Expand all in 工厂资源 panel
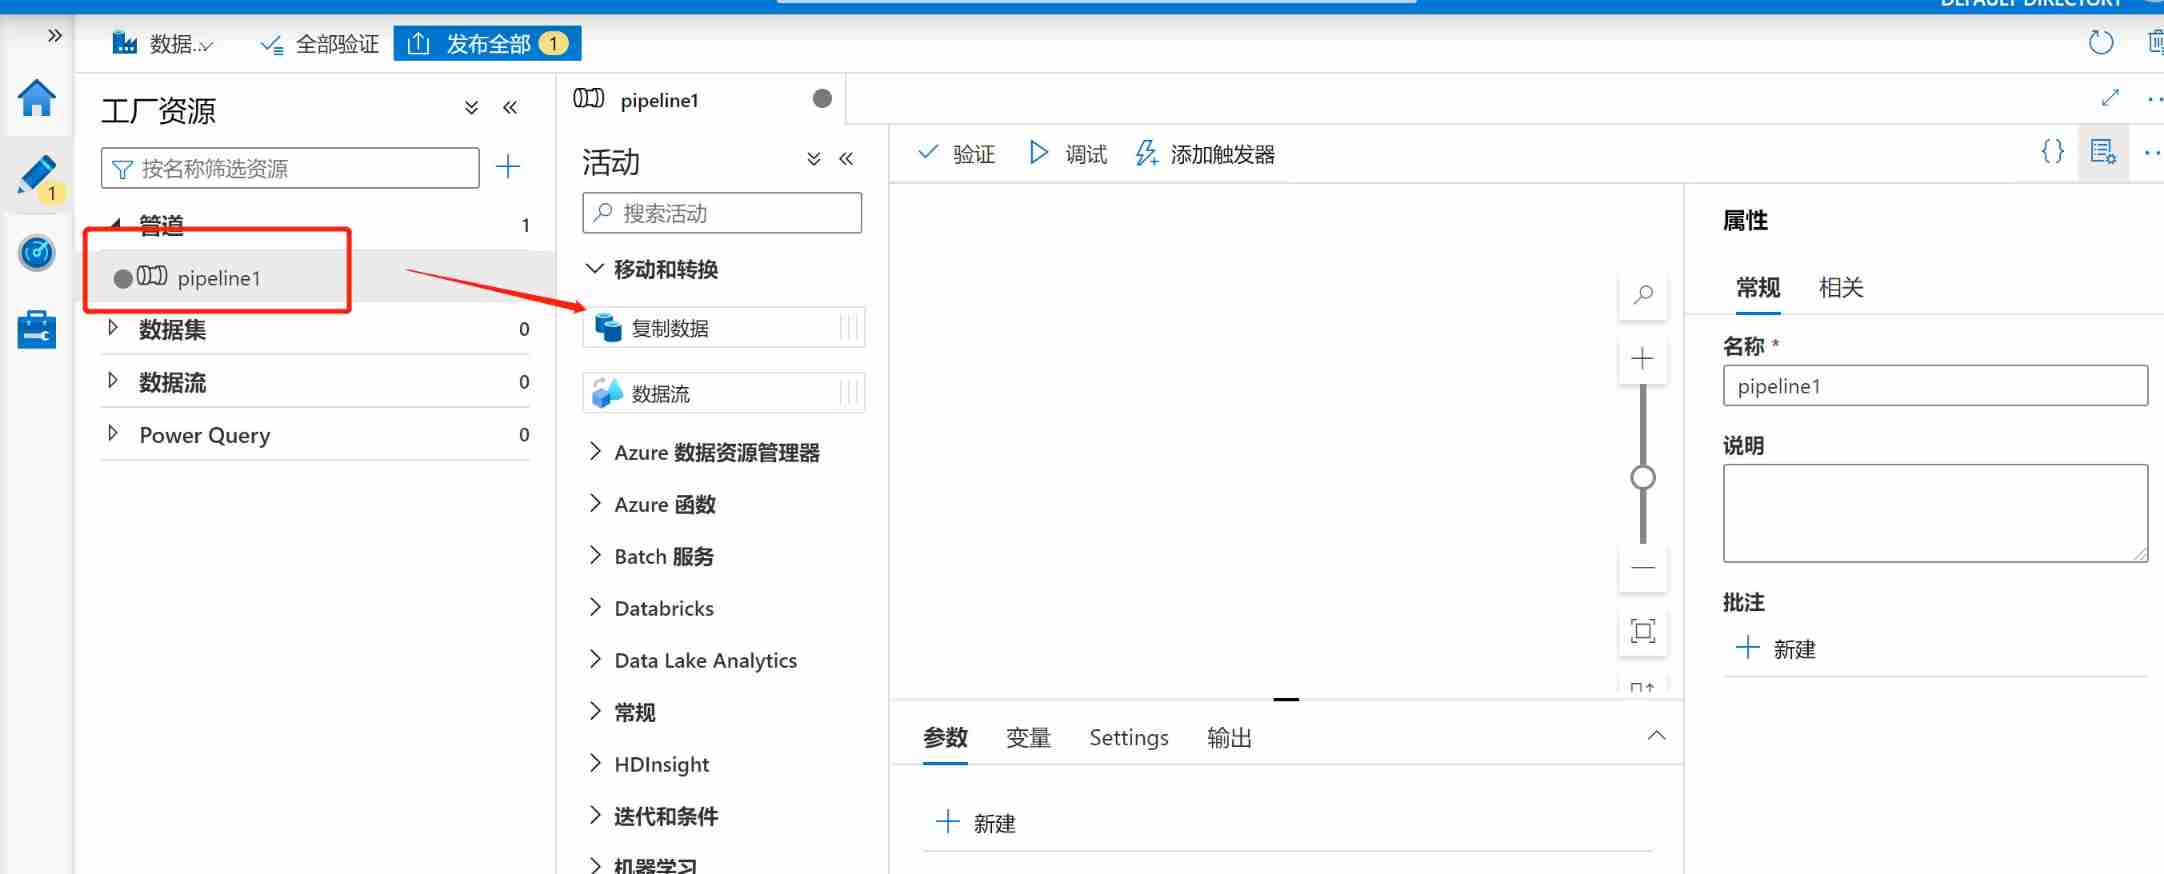Image resolution: width=2164 pixels, height=874 pixels. [x=471, y=108]
